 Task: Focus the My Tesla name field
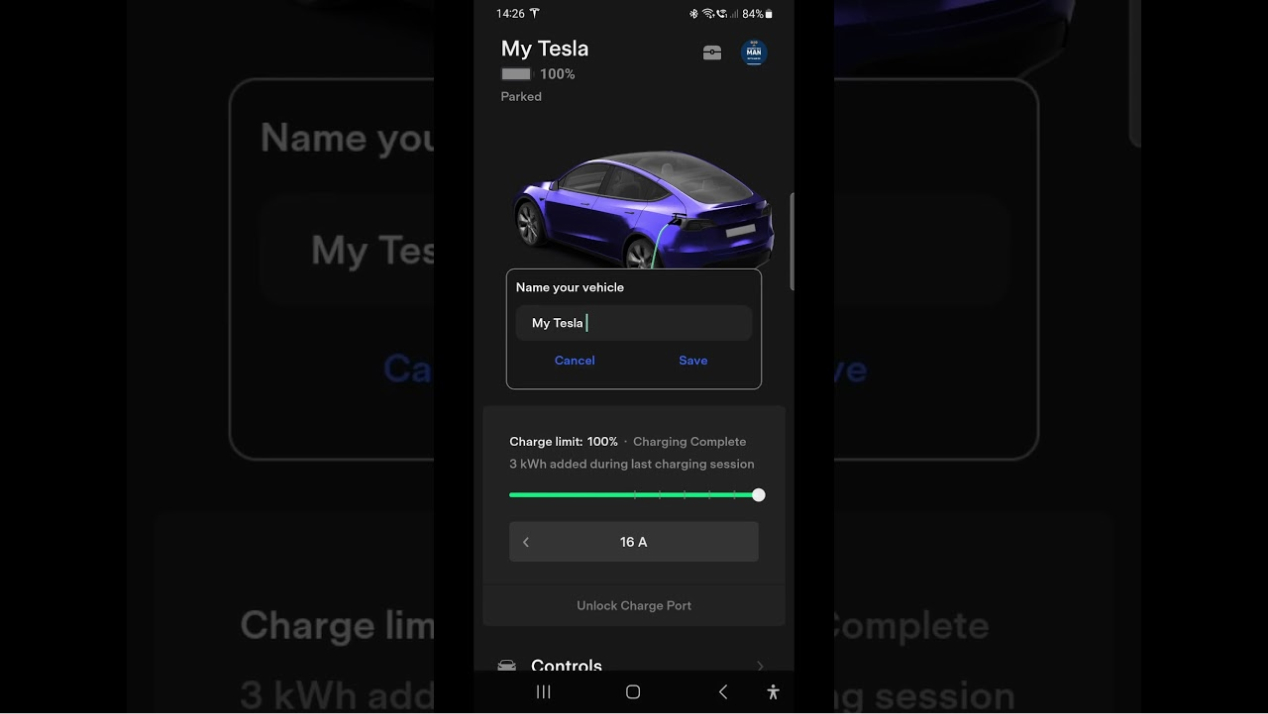[634, 323]
